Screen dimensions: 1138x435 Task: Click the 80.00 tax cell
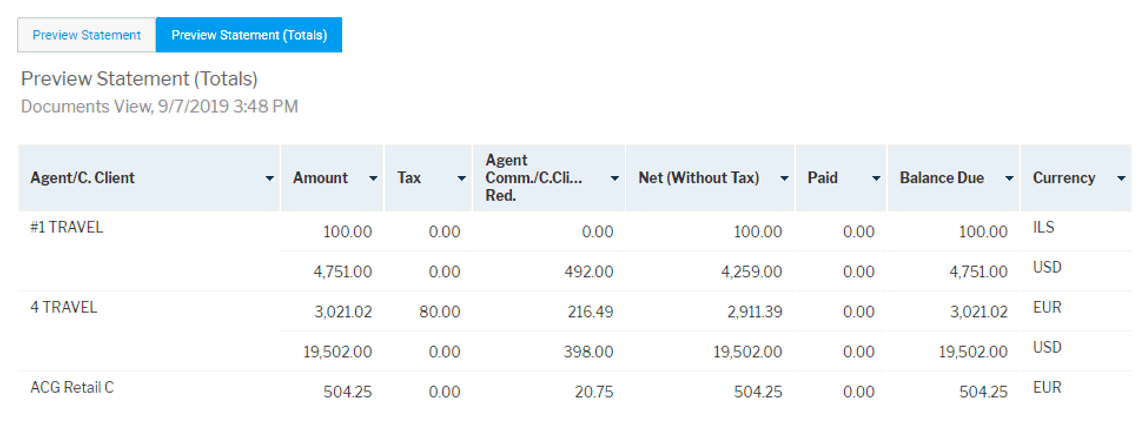click(x=441, y=312)
